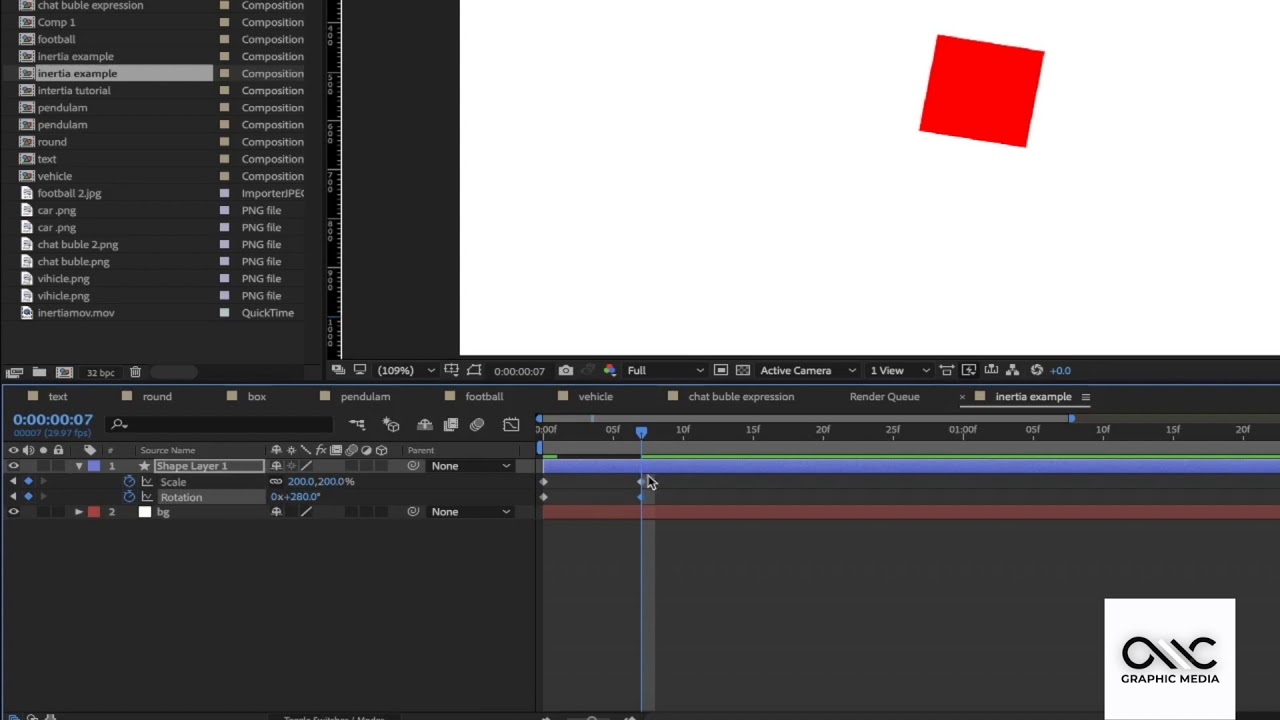The width and height of the screenshot is (1280, 720).
Task: Open the Graph Editor icon
Action: [x=511, y=425]
